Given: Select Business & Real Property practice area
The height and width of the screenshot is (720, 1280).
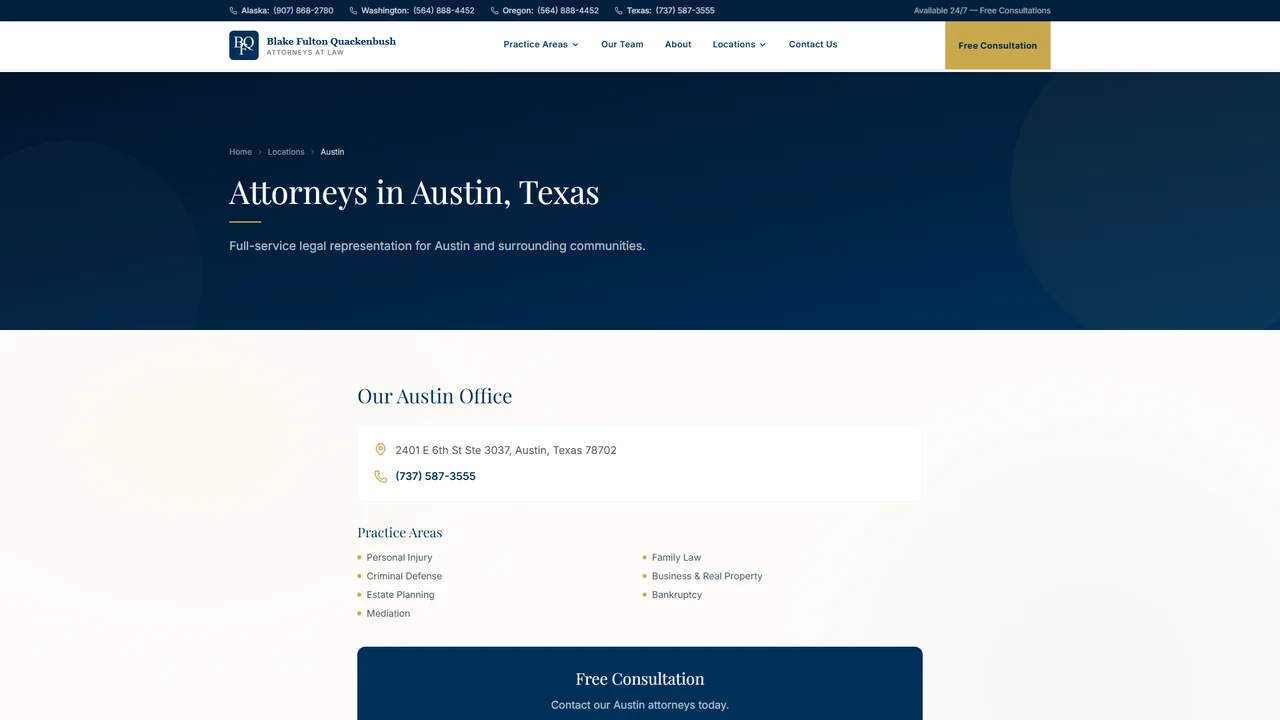Looking at the screenshot, I should point(707,576).
